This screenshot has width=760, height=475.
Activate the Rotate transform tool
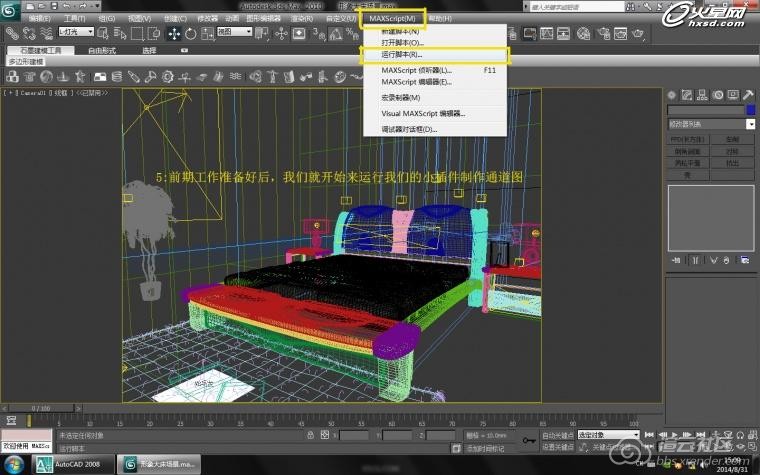(190, 32)
